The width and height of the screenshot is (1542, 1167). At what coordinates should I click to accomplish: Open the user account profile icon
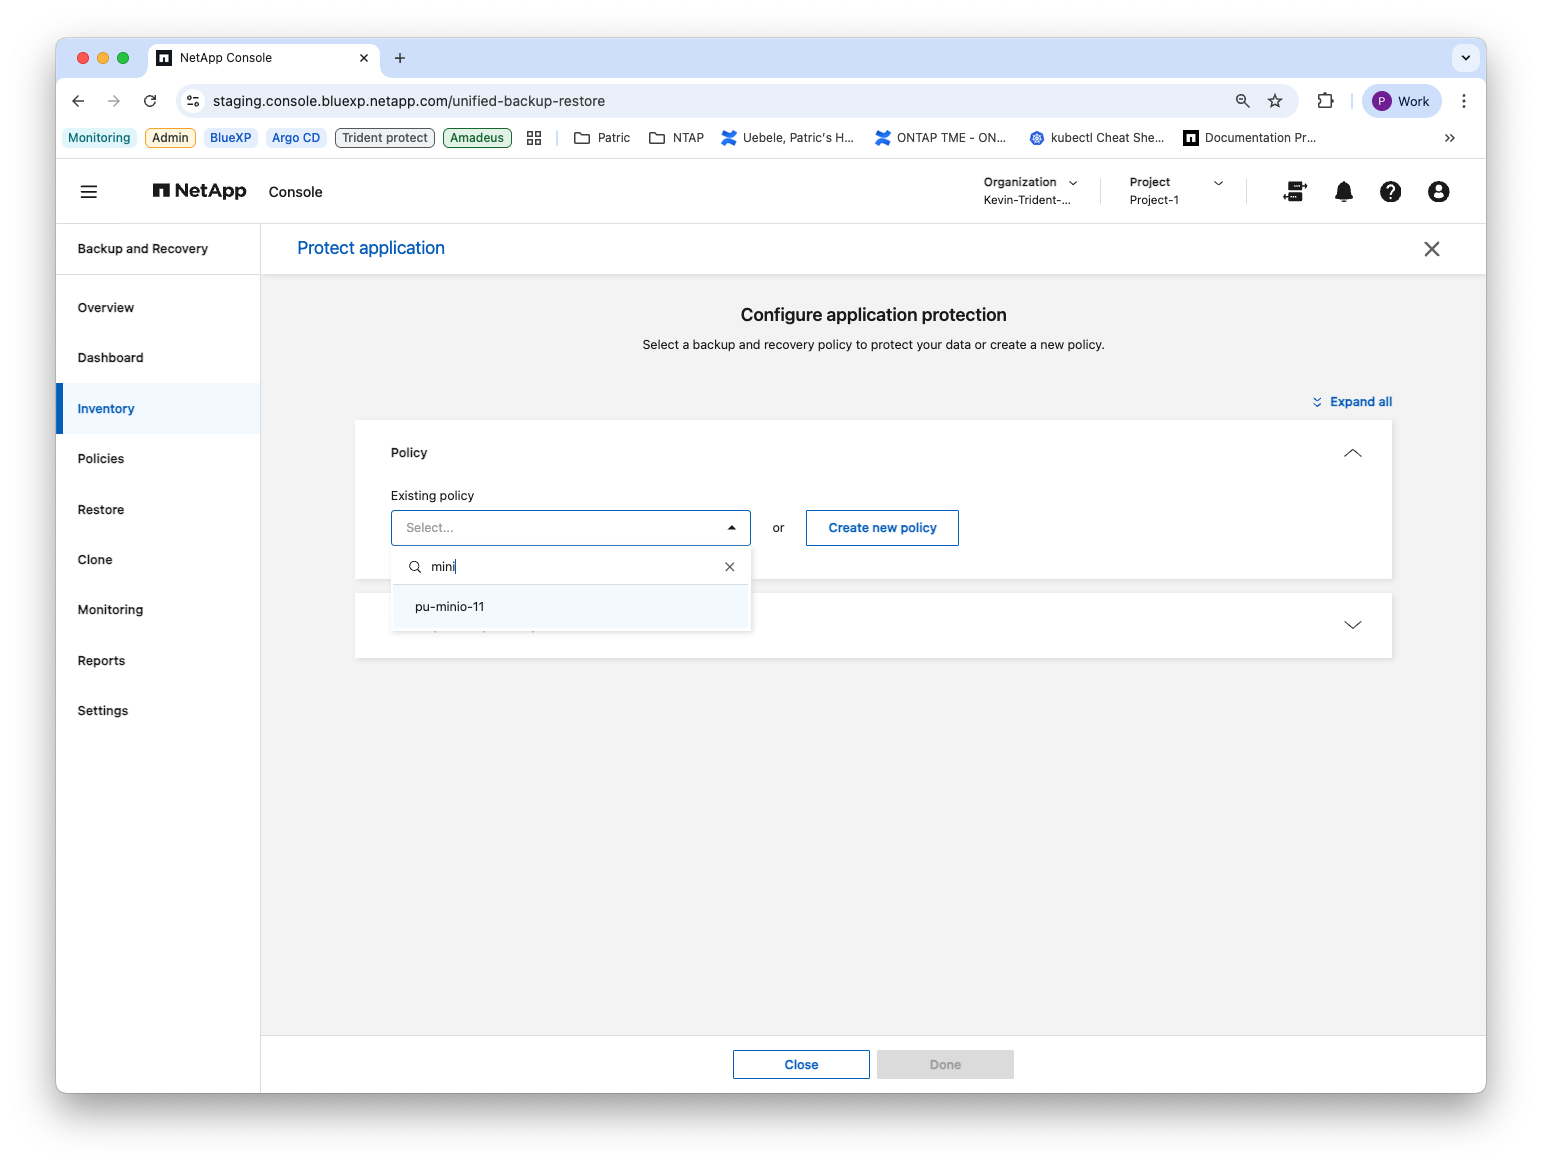coord(1438,192)
